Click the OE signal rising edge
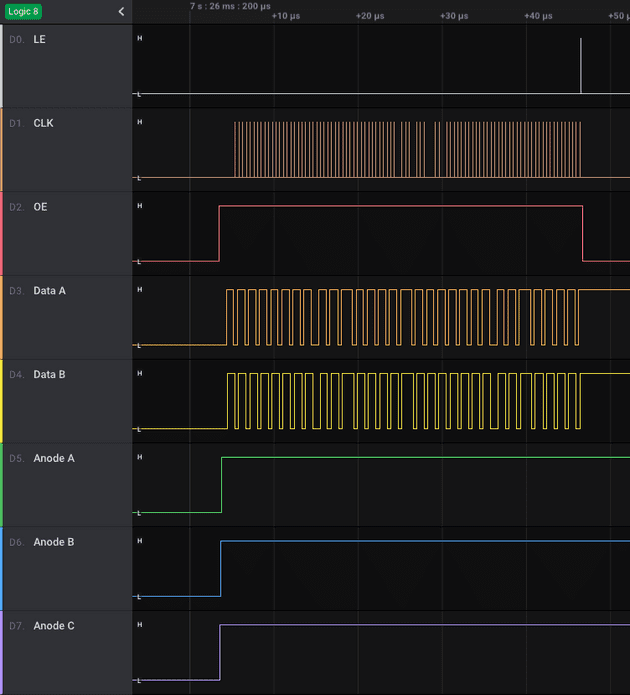The image size is (630, 695). point(219,233)
